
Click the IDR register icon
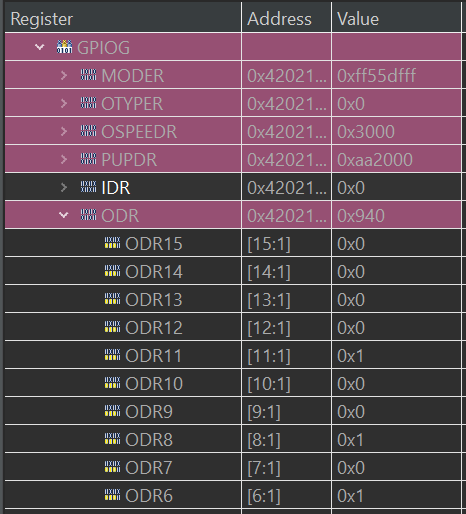pos(88,187)
